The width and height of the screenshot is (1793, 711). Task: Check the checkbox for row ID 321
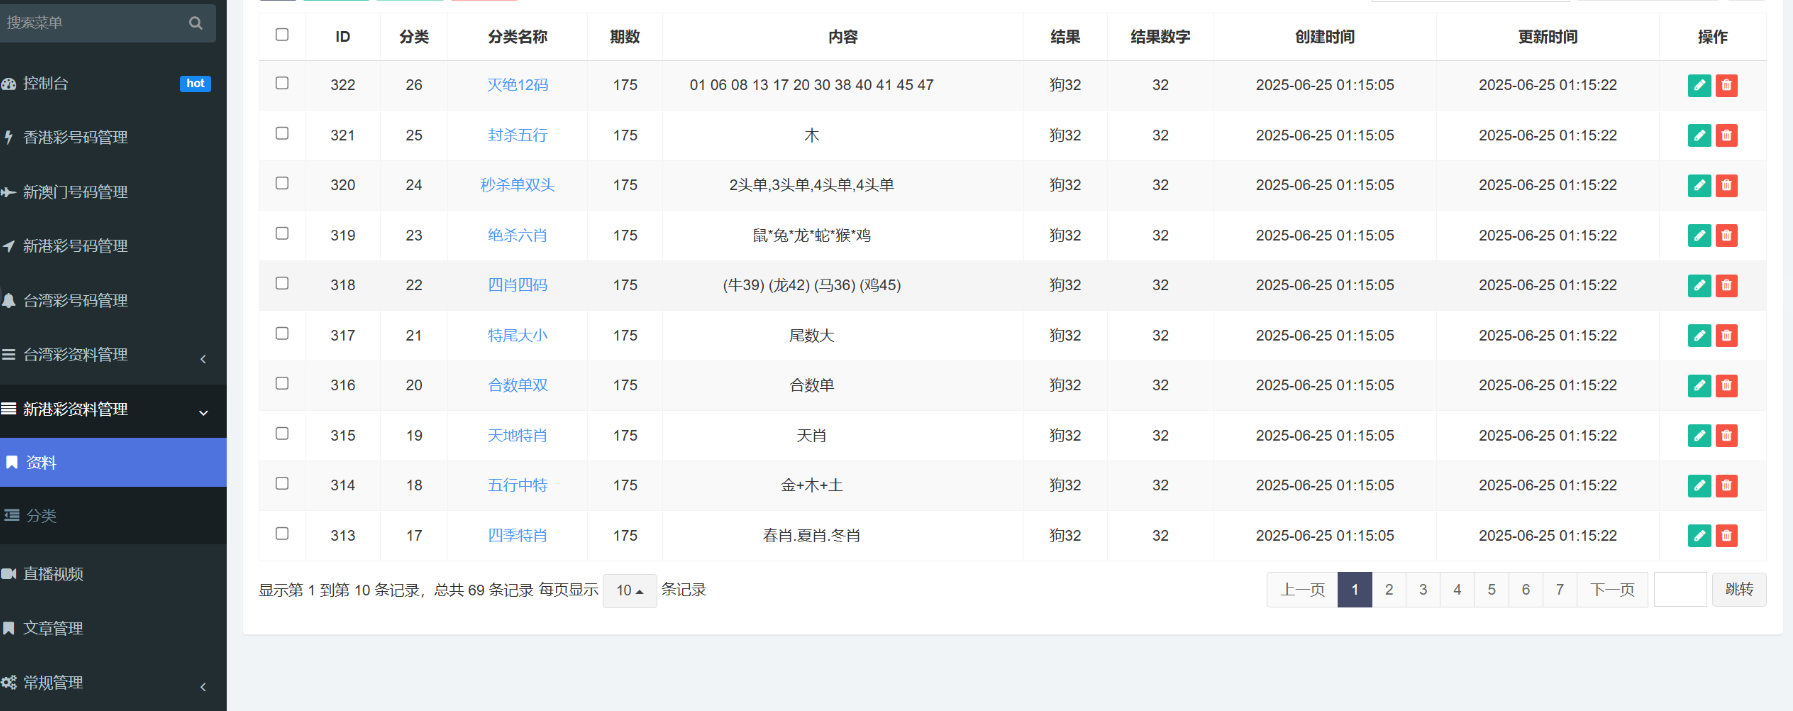click(x=282, y=133)
